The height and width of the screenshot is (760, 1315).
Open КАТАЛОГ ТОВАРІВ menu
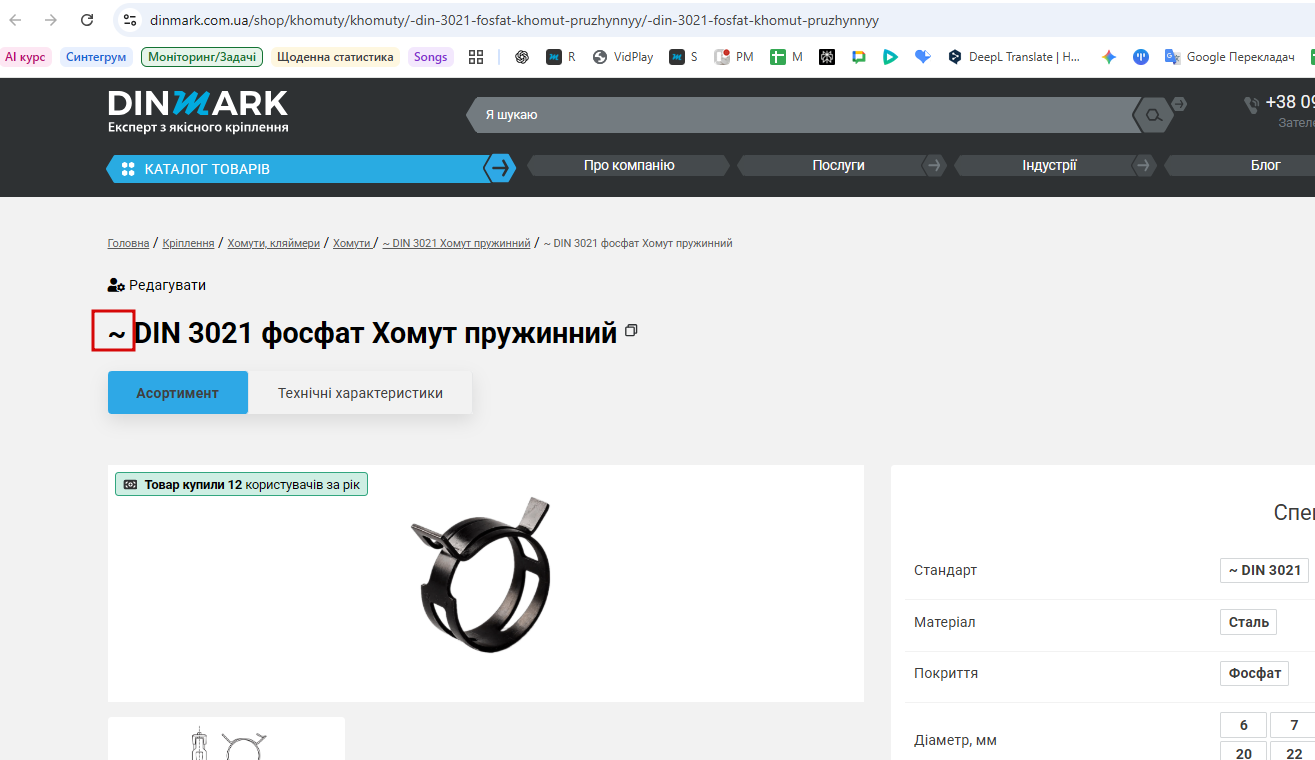coord(296,169)
